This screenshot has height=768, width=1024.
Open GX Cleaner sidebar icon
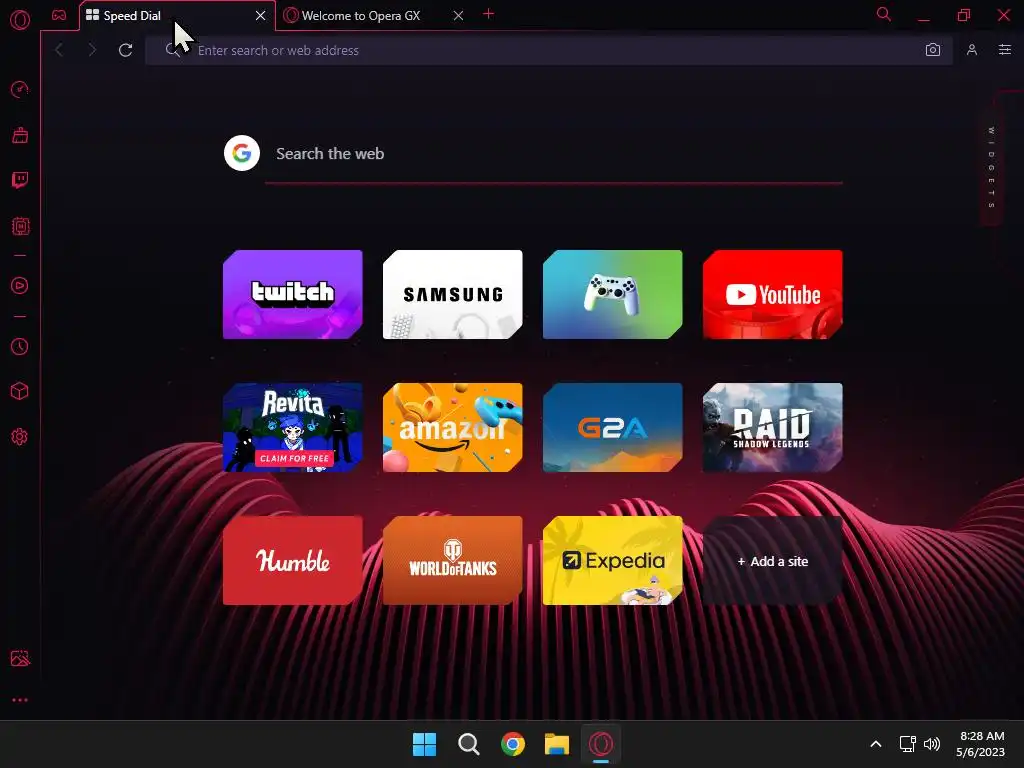(20, 135)
